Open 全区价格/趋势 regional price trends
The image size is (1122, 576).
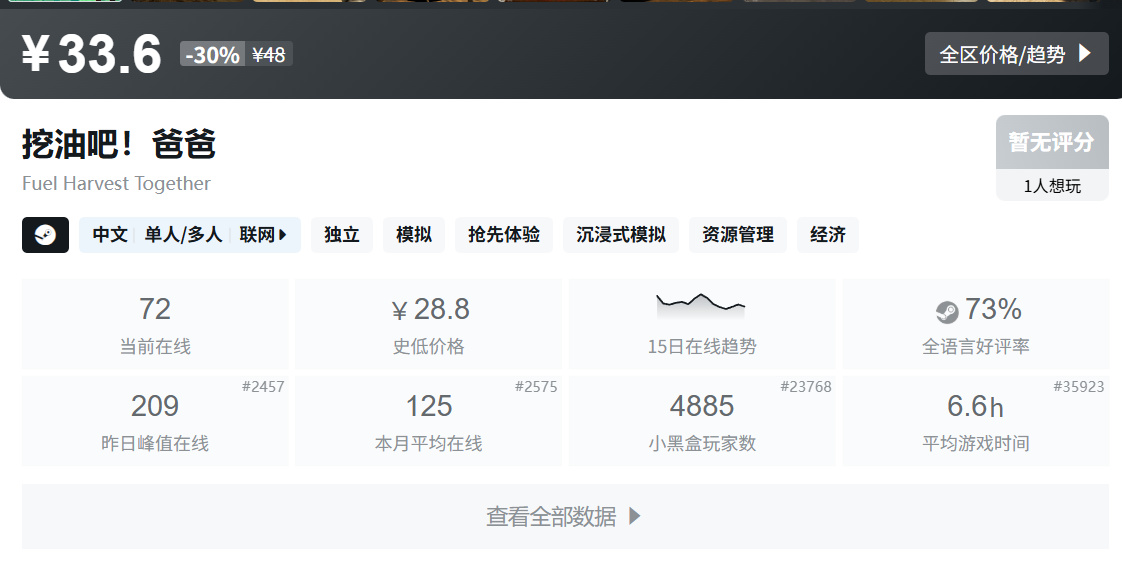(x=1016, y=54)
